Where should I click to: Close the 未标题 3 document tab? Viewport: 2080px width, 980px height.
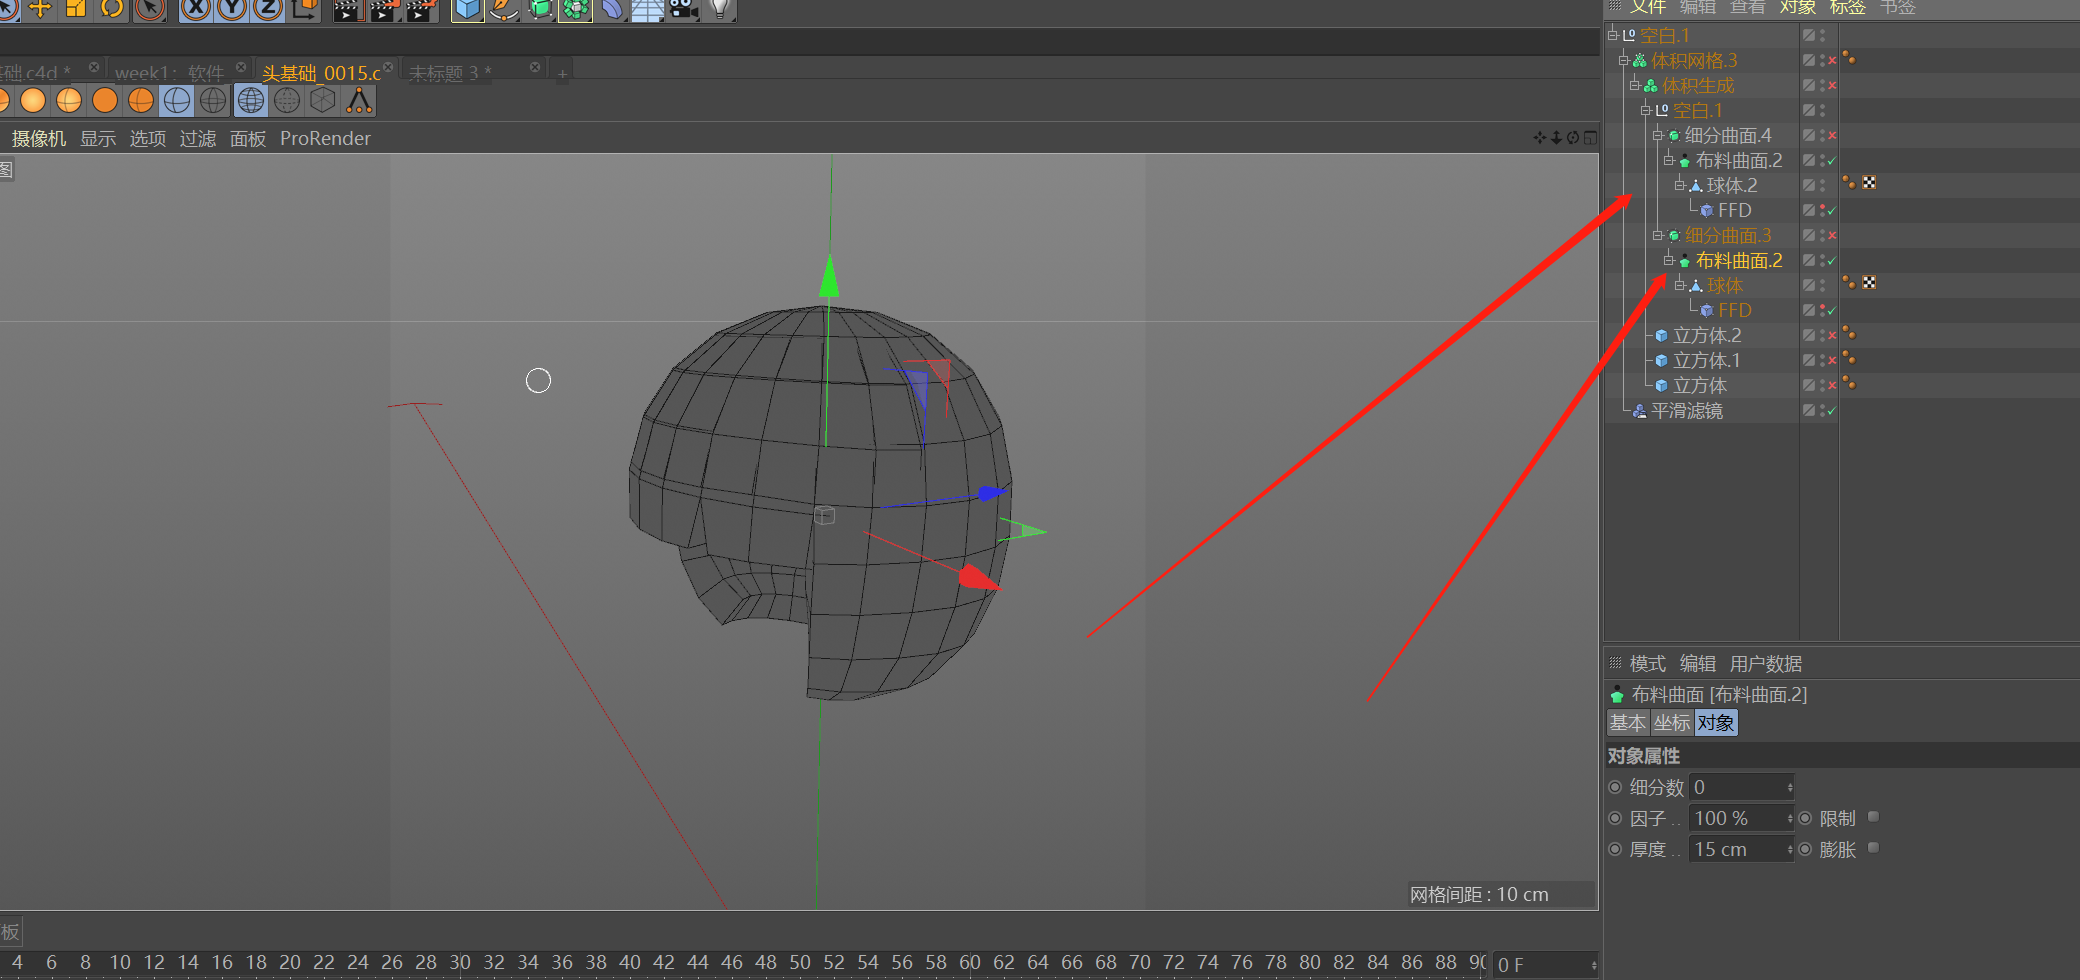tap(535, 68)
